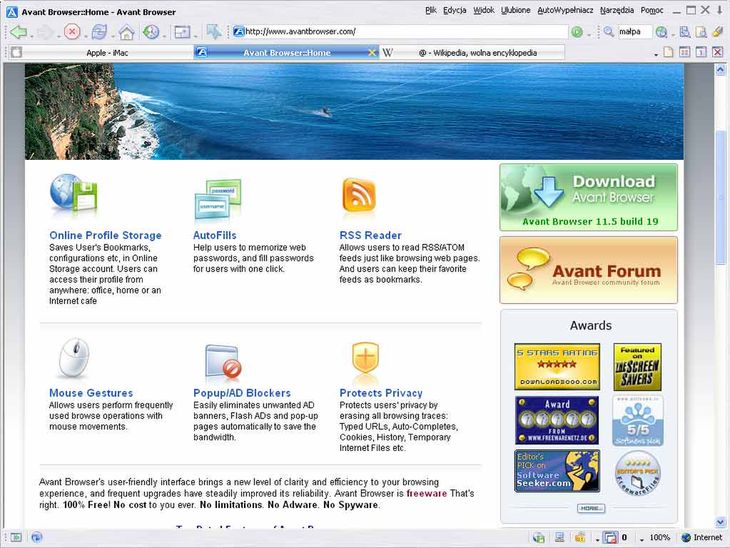Click the pointer arrow icon left of the address bar

214,32
